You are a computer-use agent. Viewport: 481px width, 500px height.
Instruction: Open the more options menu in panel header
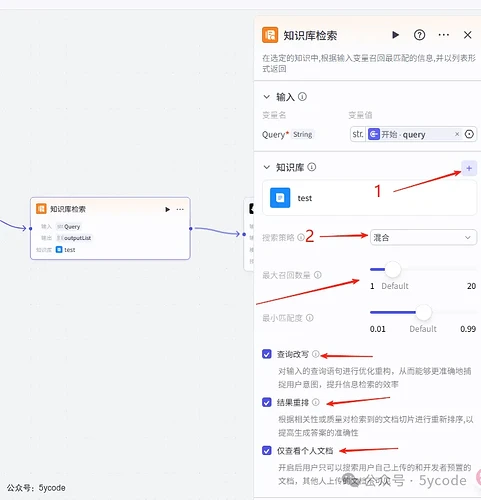[444, 35]
